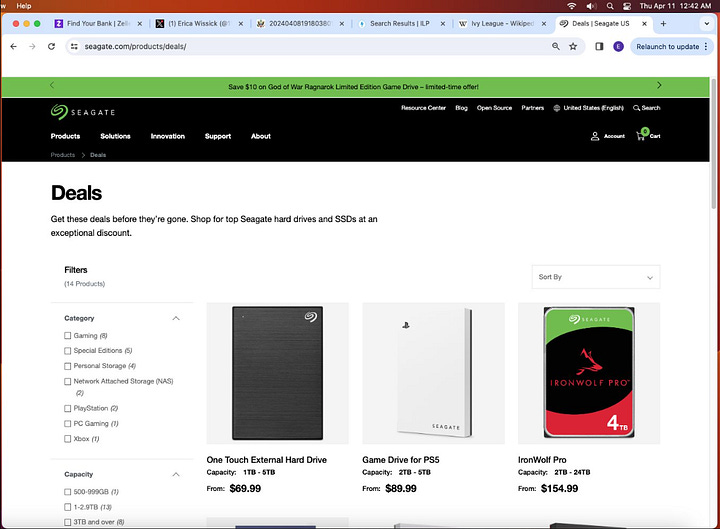
Task: Check the PC Gaming filter
Action: [x=68, y=423]
